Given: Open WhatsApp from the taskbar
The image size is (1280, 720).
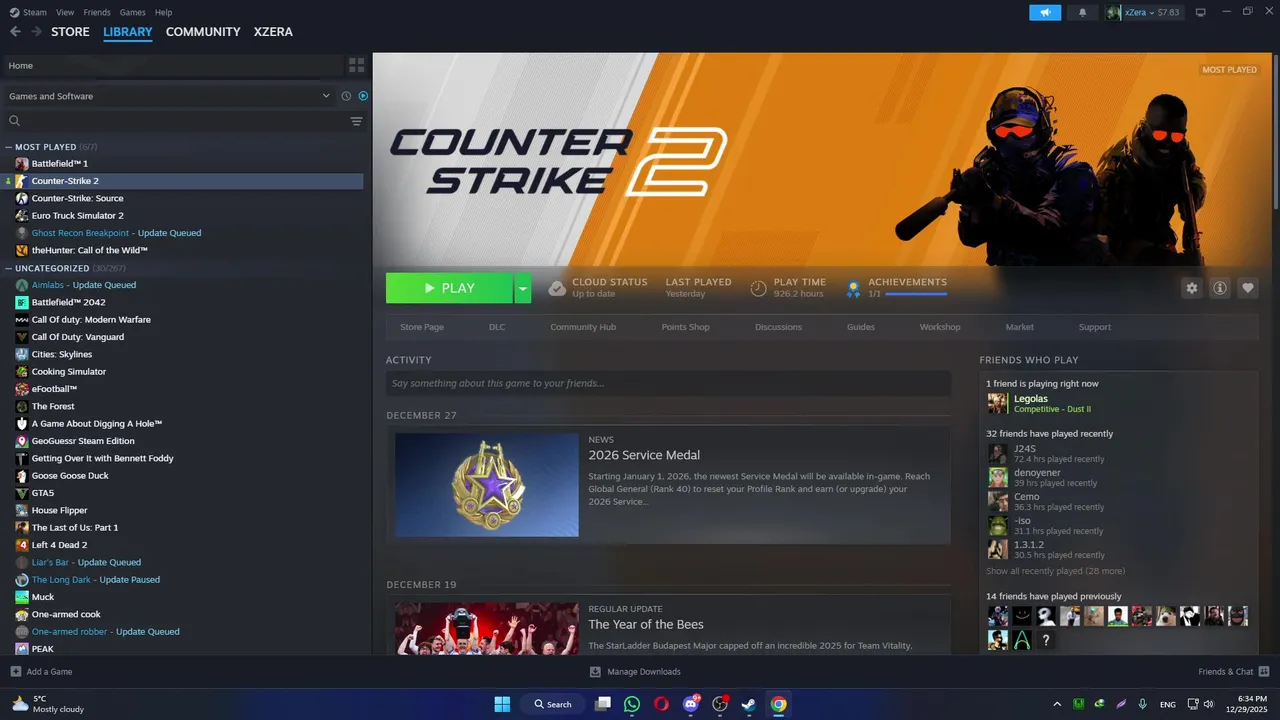Looking at the screenshot, I should 631,704.
